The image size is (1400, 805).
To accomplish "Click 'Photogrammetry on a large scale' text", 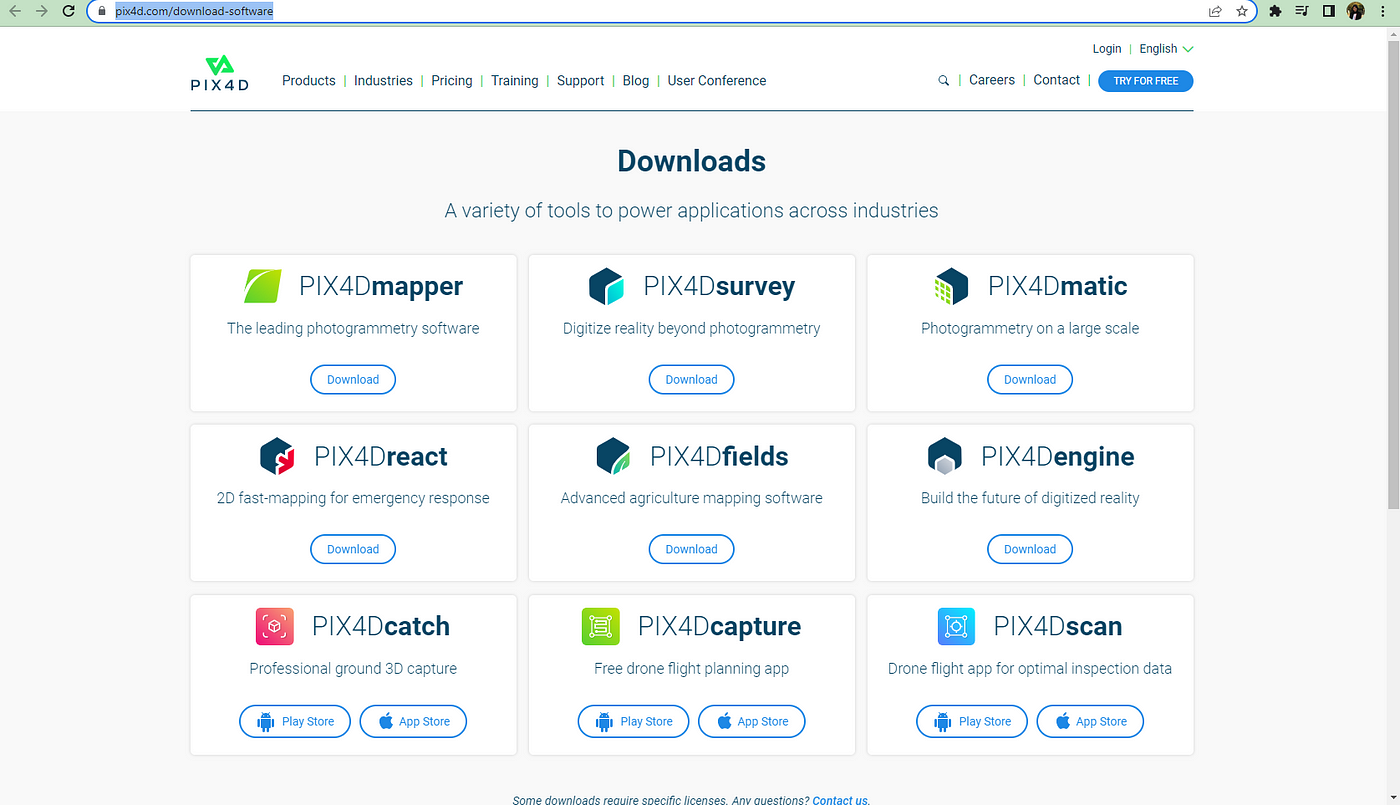I will pos(1030,328).
